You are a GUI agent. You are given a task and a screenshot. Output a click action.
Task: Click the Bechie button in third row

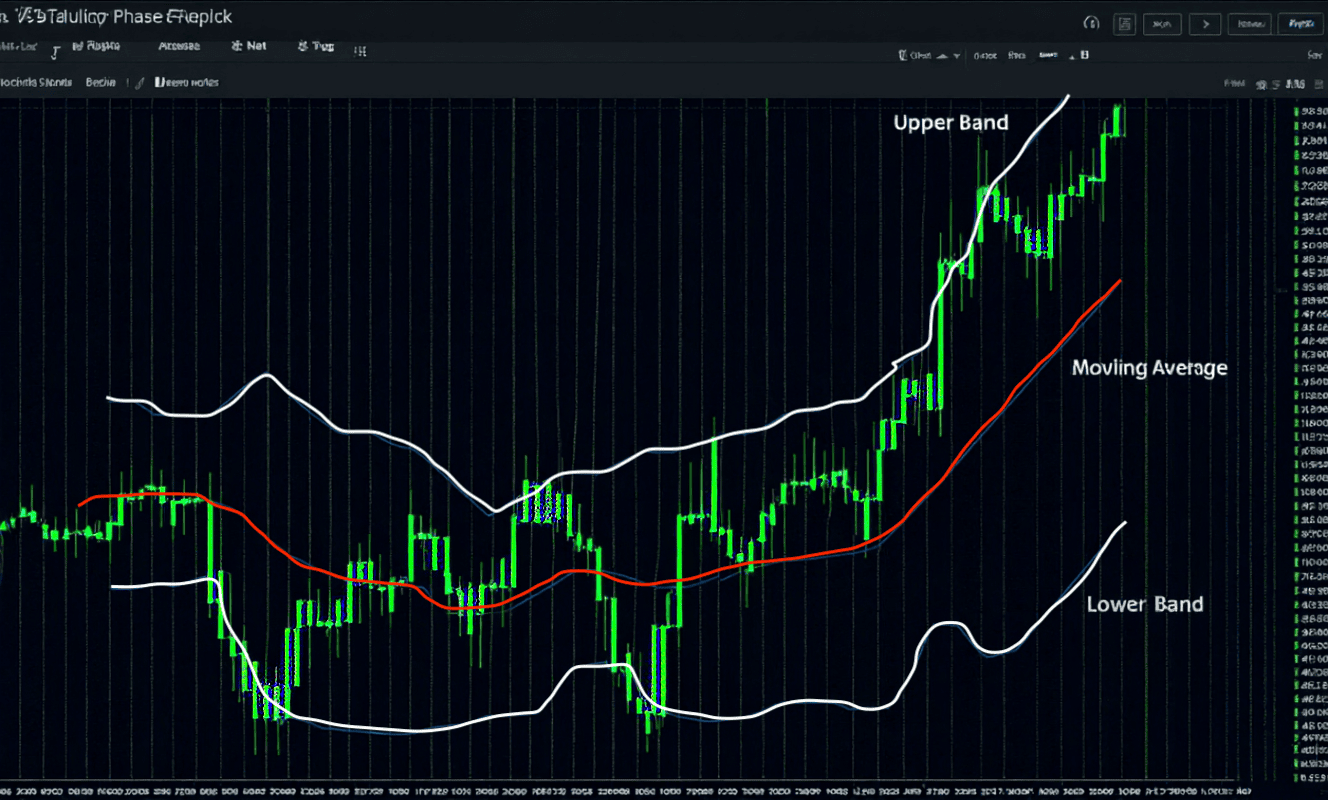100,83
